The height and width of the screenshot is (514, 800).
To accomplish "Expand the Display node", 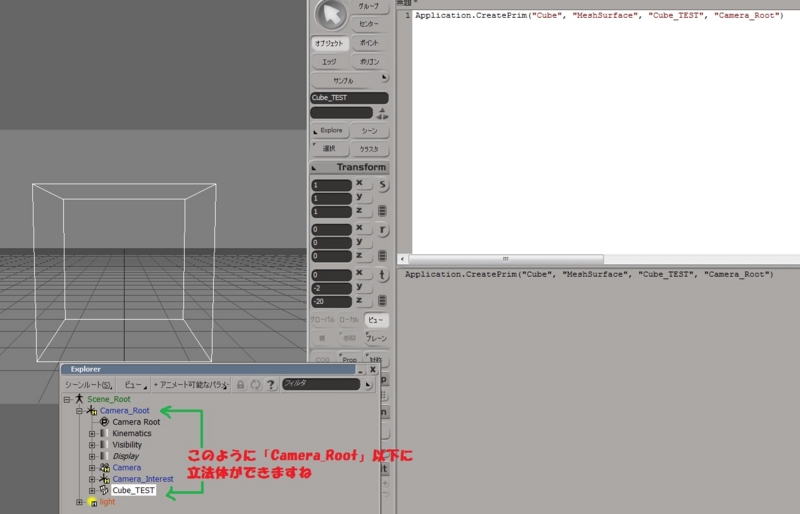I will pos(92,456).
